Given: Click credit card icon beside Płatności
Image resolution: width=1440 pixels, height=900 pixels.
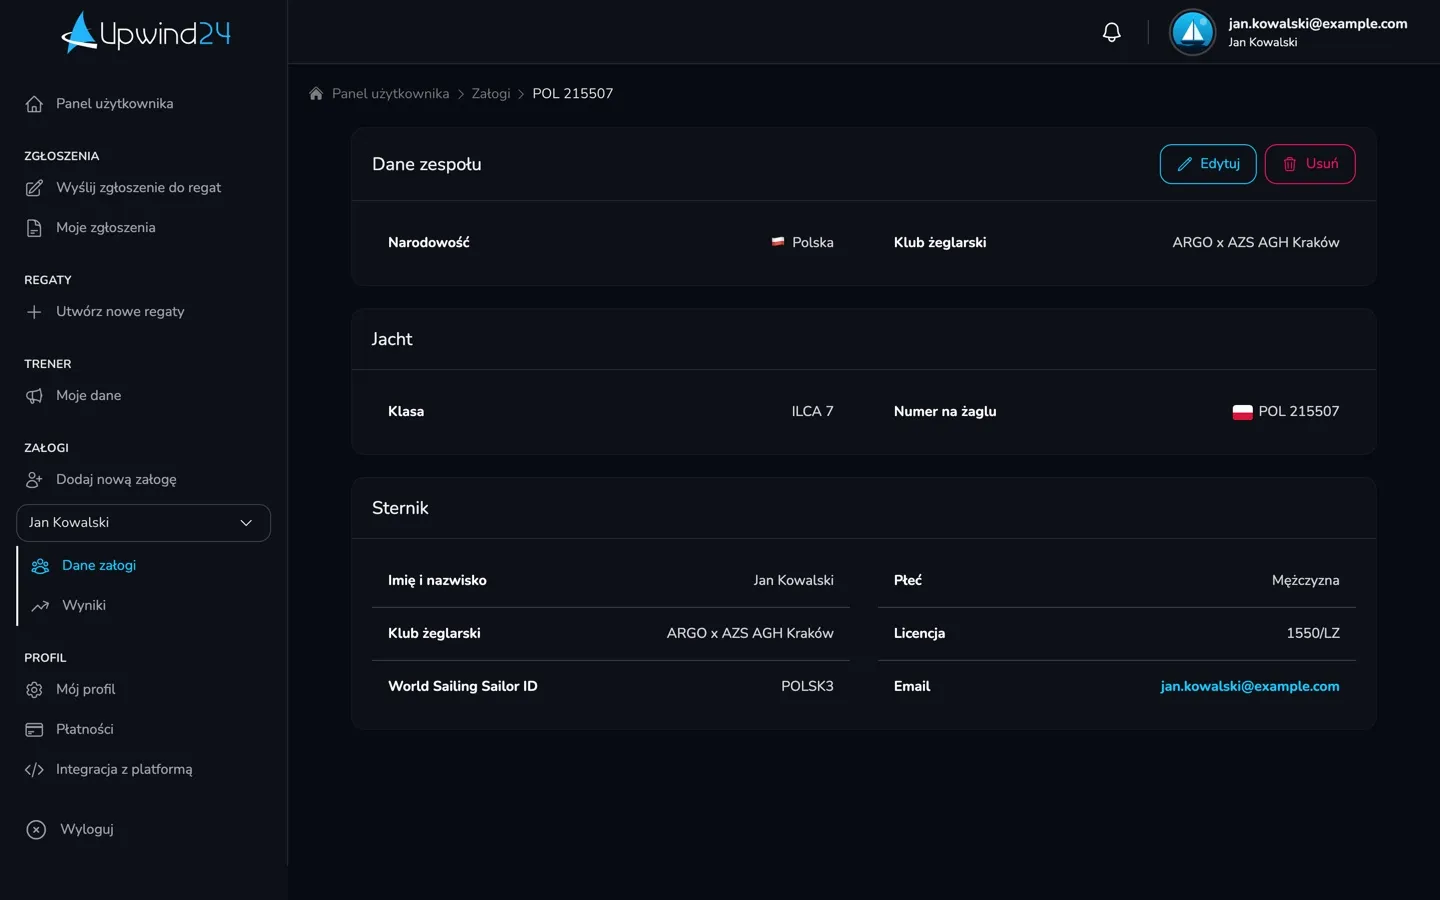Looking at the screenshot, I should tap(34, 730).
